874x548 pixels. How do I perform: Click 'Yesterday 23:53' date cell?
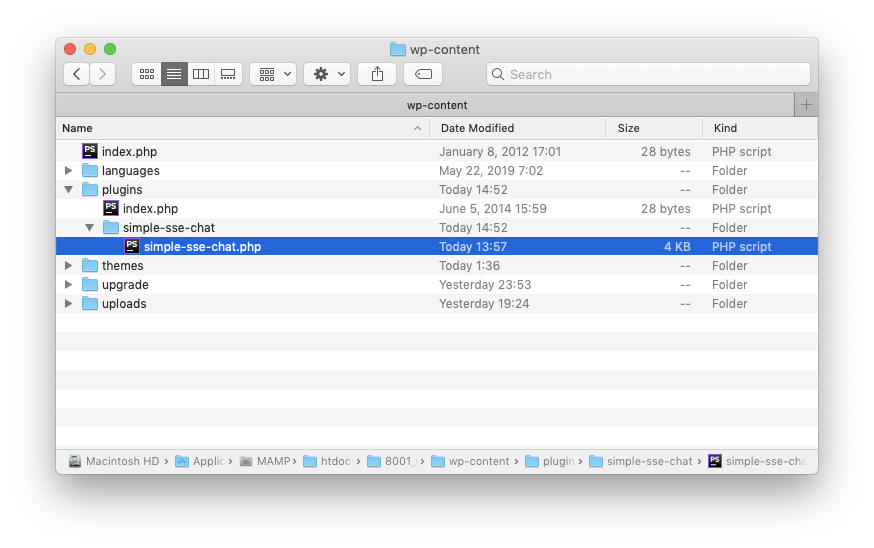tap(485, 285)
